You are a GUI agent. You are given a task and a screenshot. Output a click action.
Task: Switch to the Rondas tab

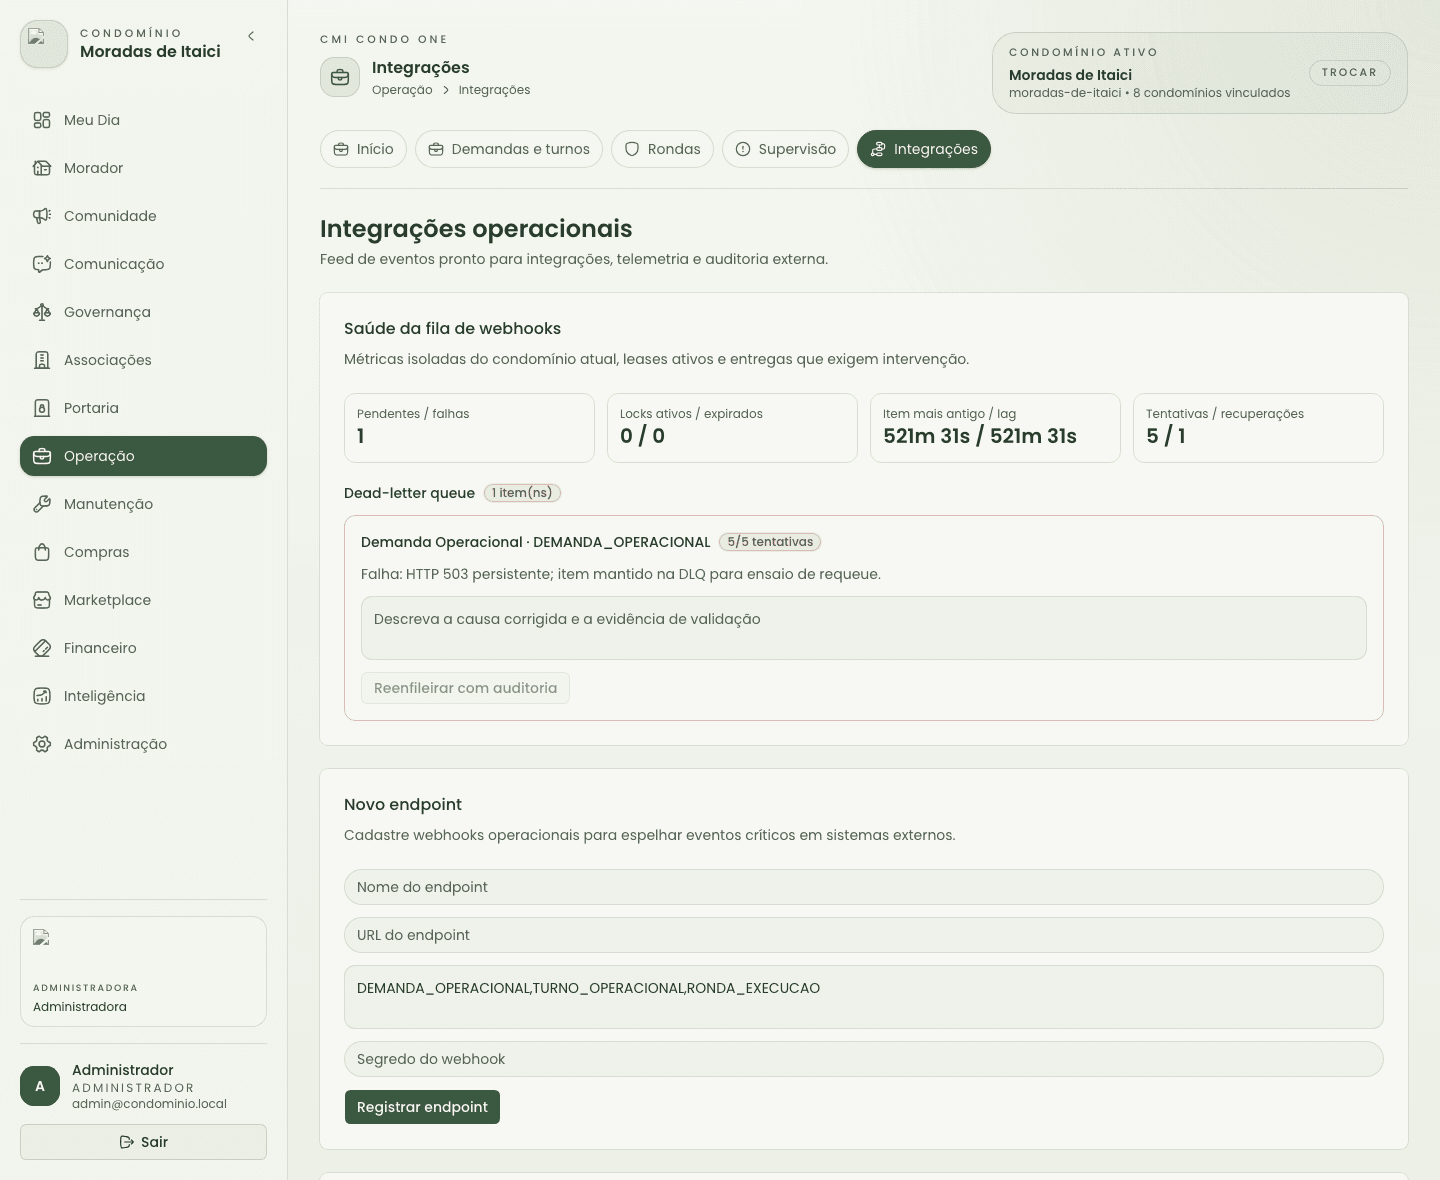coord(662,149)
